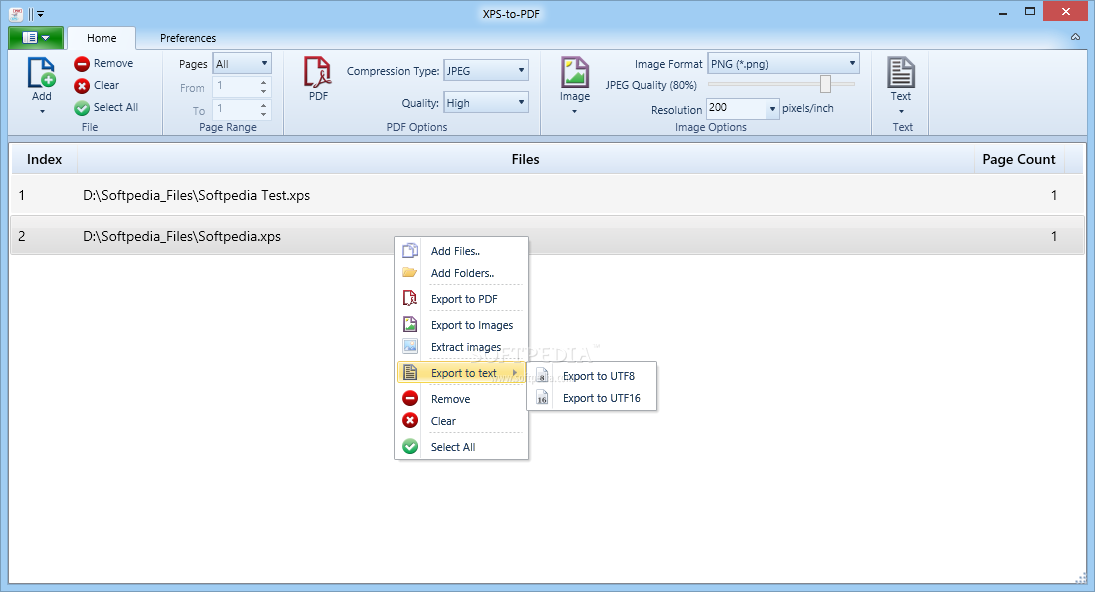
Task: Open the Image button dropdown arrow
Action: pyautogui.click(x=575, y=112)
